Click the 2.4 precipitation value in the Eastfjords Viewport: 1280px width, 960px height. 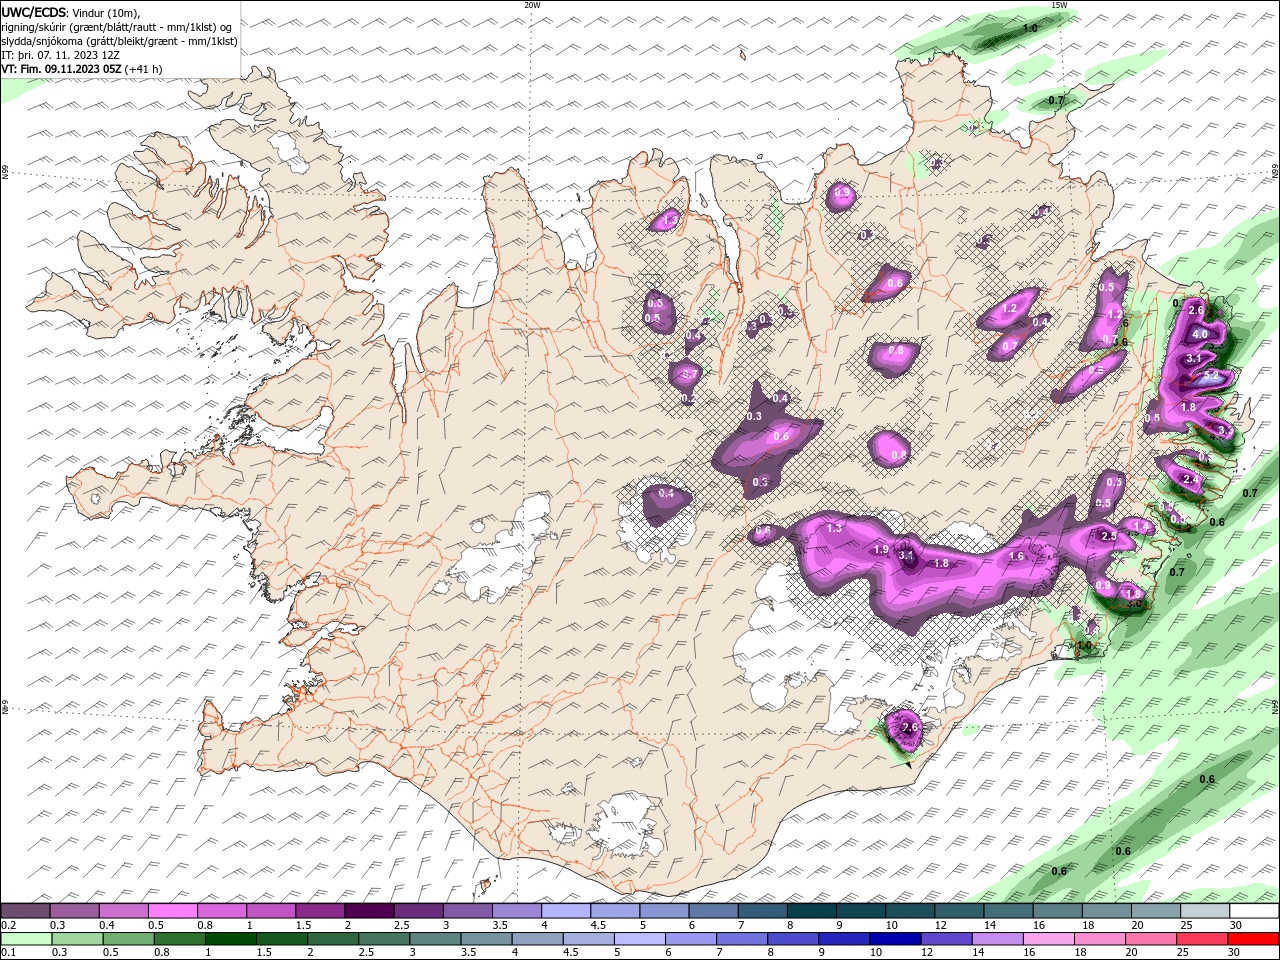click(x=1190, y=480)
